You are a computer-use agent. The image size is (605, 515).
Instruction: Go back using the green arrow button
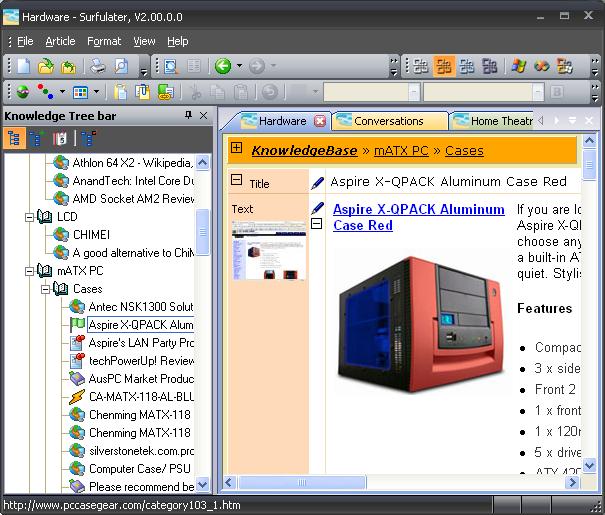pyautogui.click(x=223, y=66)
